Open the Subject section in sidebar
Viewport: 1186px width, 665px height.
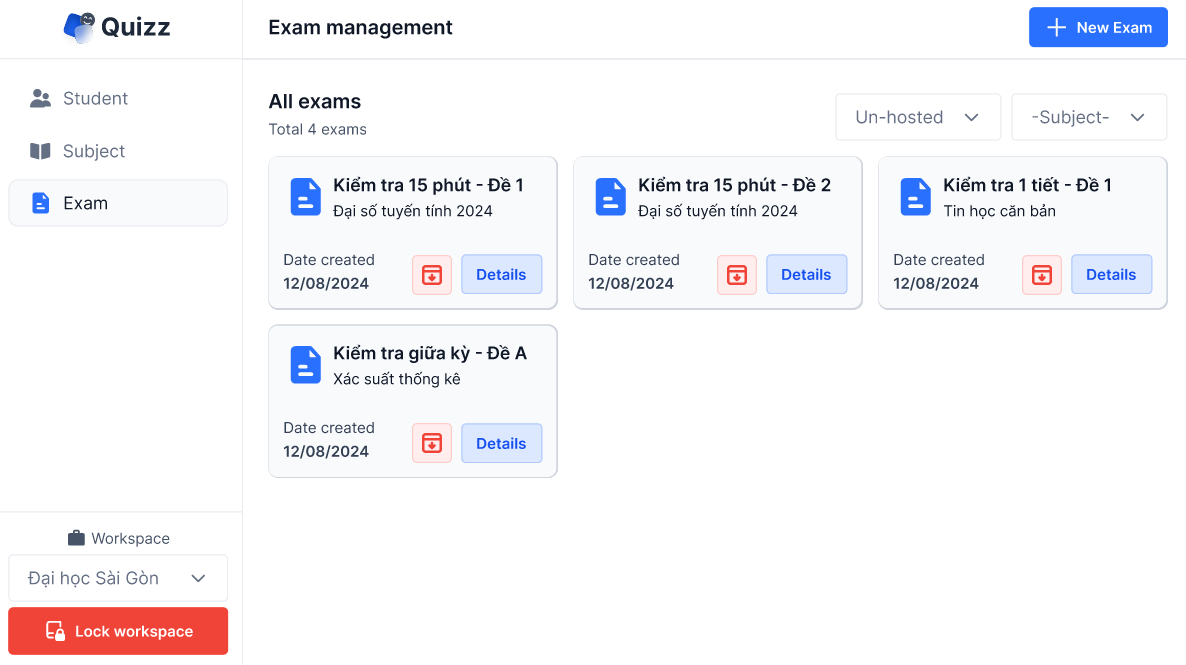point(93,151)
